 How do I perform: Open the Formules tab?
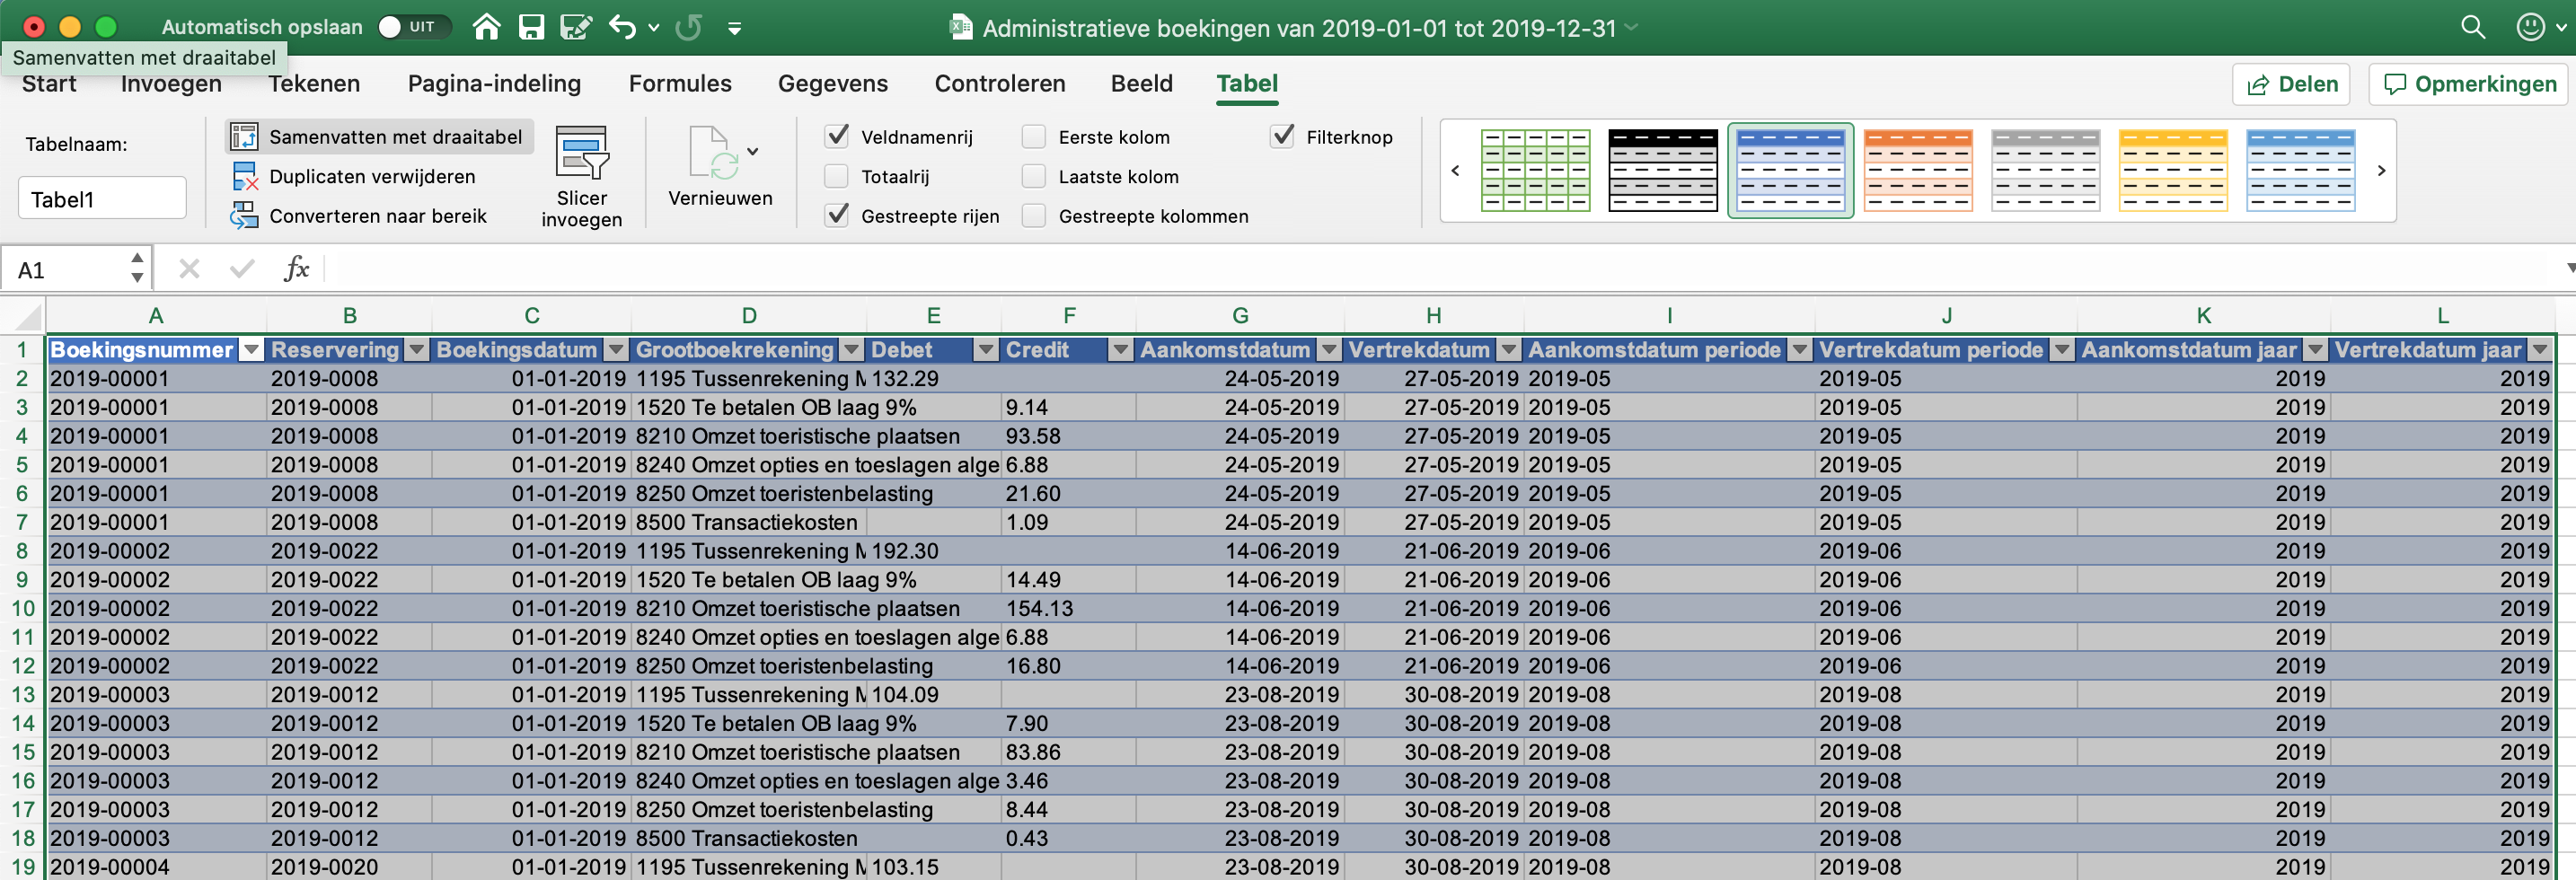[x=680, y=84]
